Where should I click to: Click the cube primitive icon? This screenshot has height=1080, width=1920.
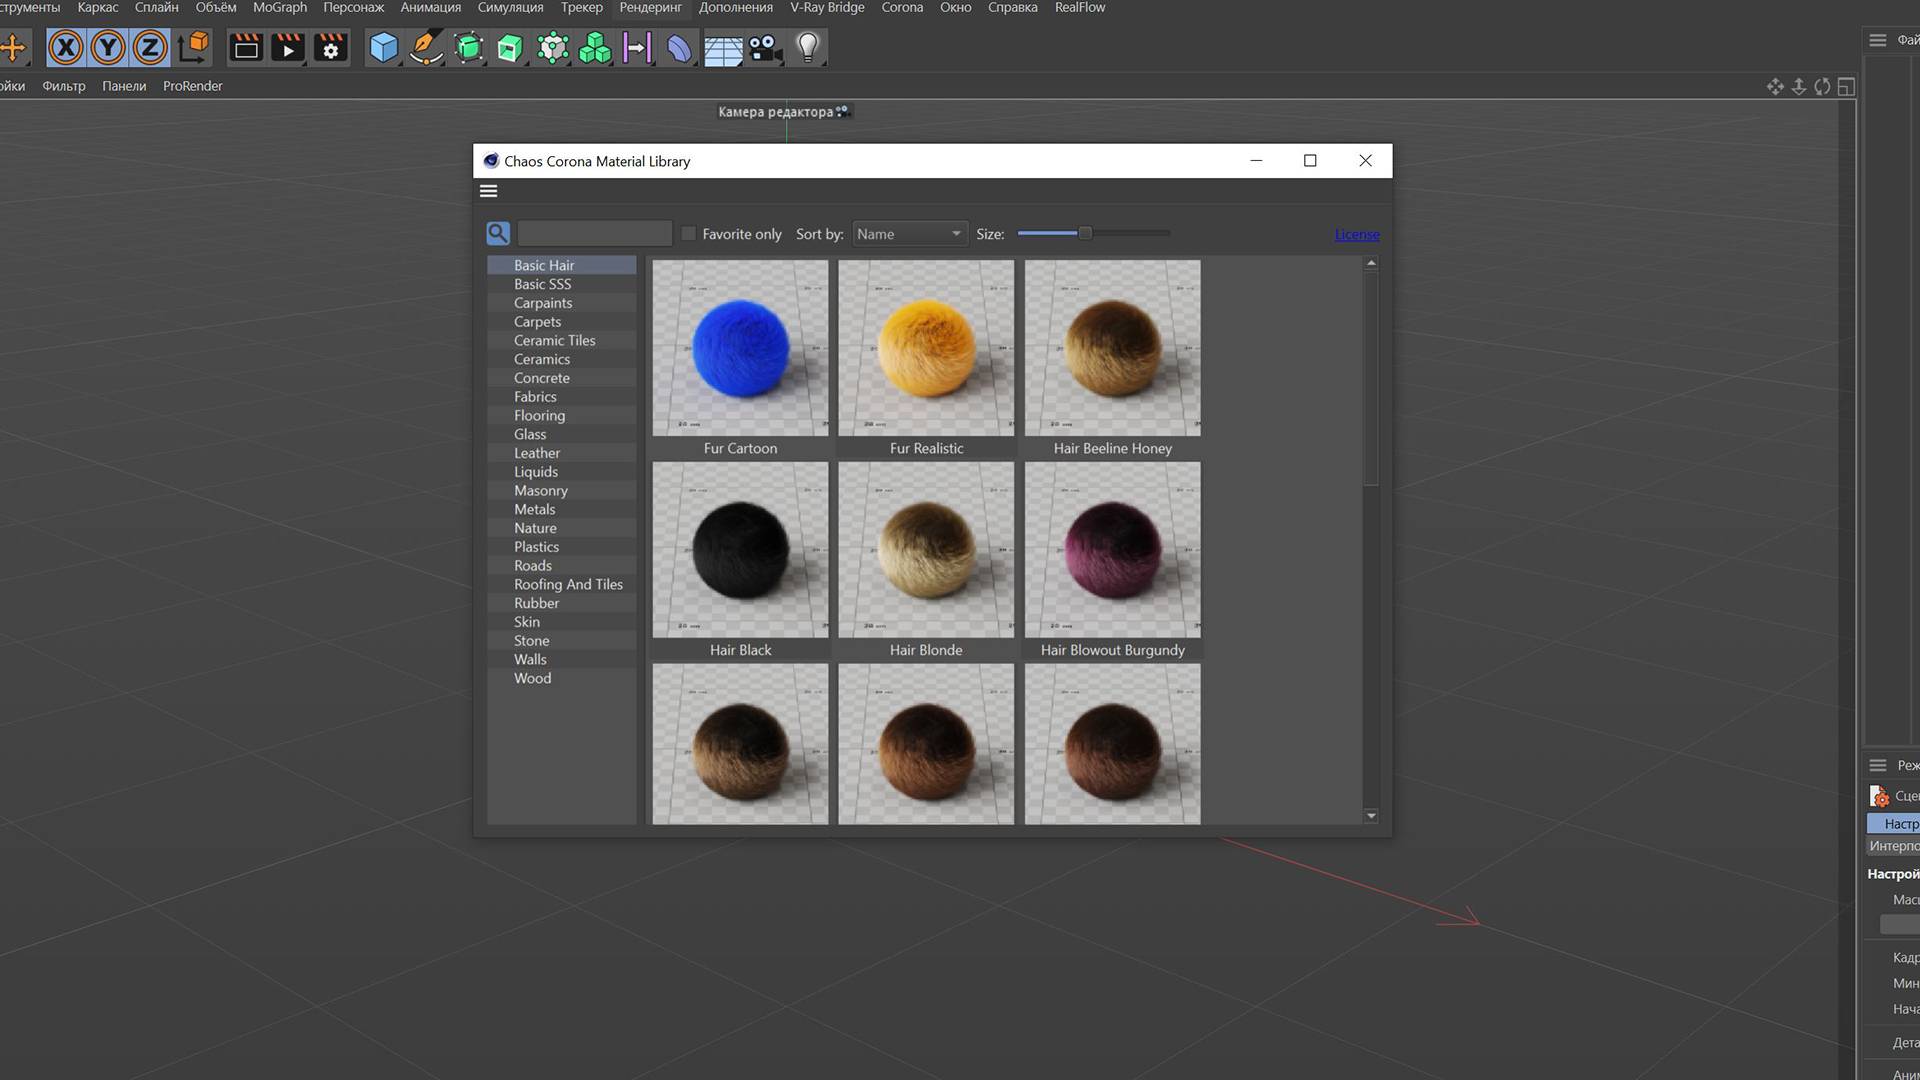[383, 47]
